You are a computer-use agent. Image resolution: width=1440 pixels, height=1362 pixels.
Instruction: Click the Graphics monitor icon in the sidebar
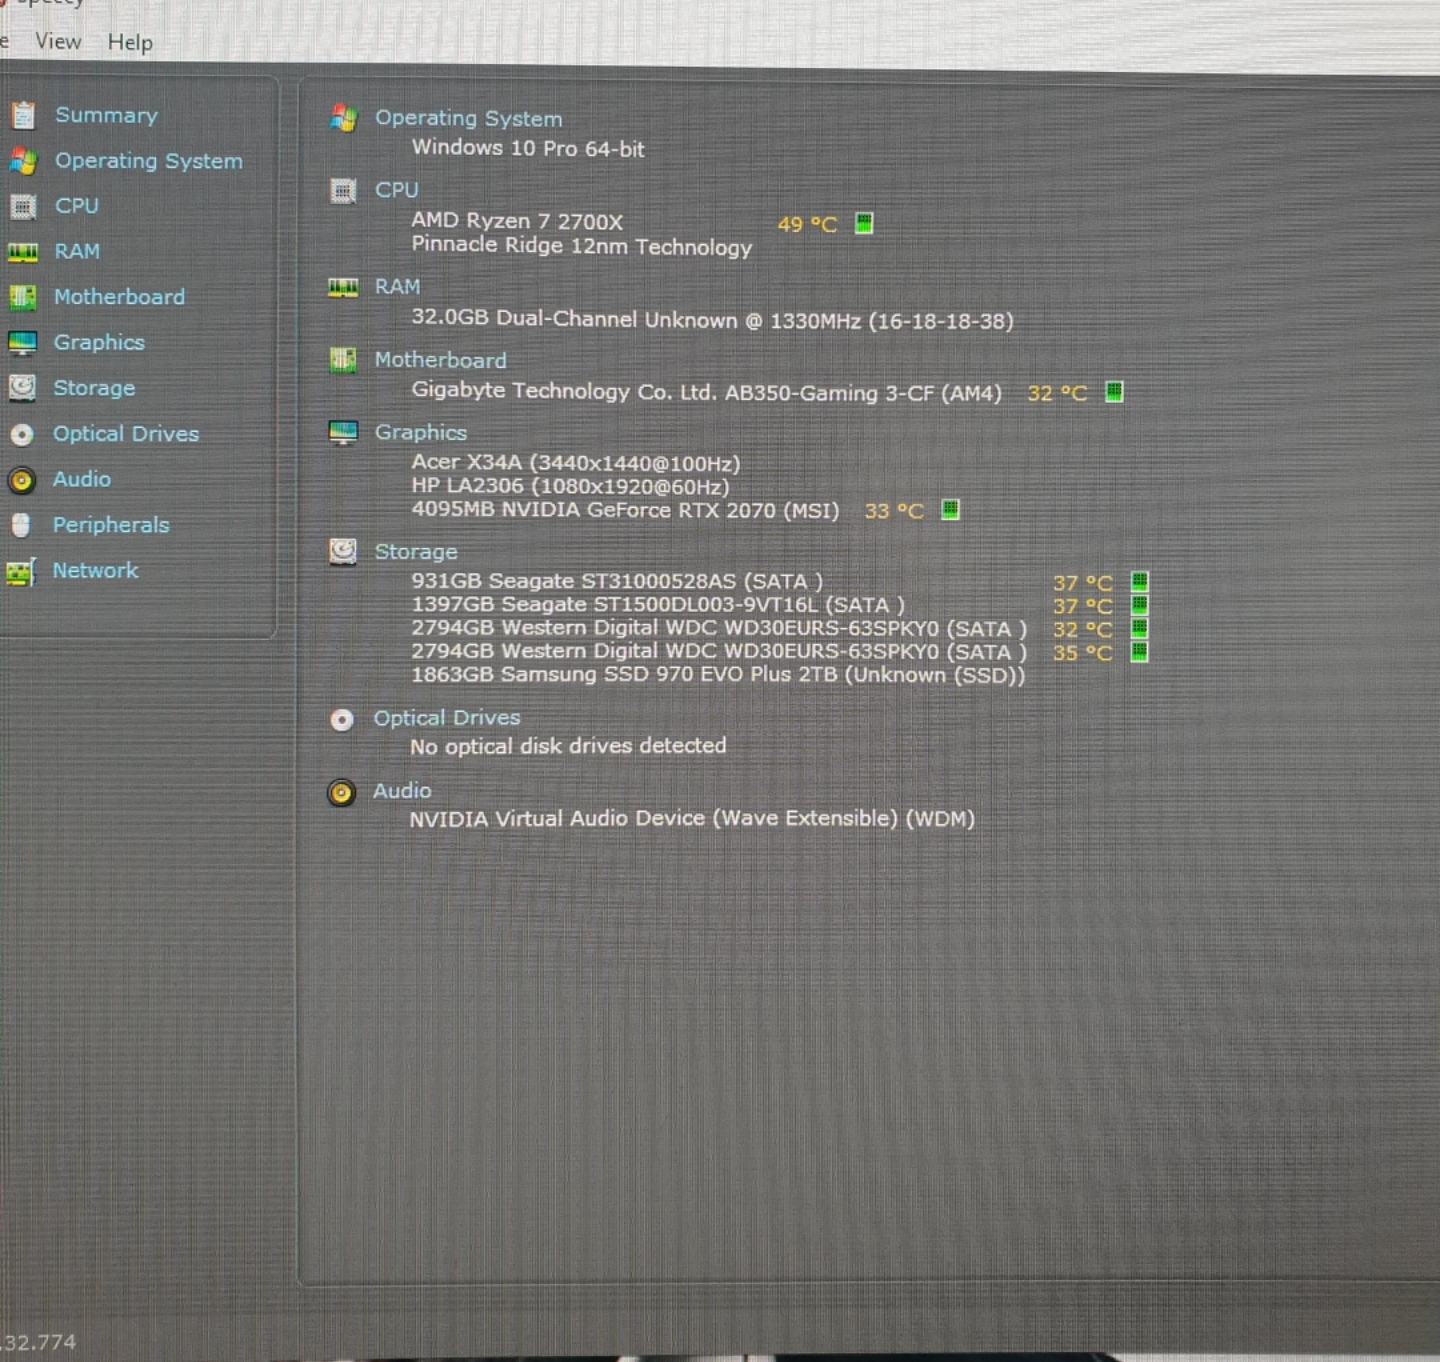[24, 342]
